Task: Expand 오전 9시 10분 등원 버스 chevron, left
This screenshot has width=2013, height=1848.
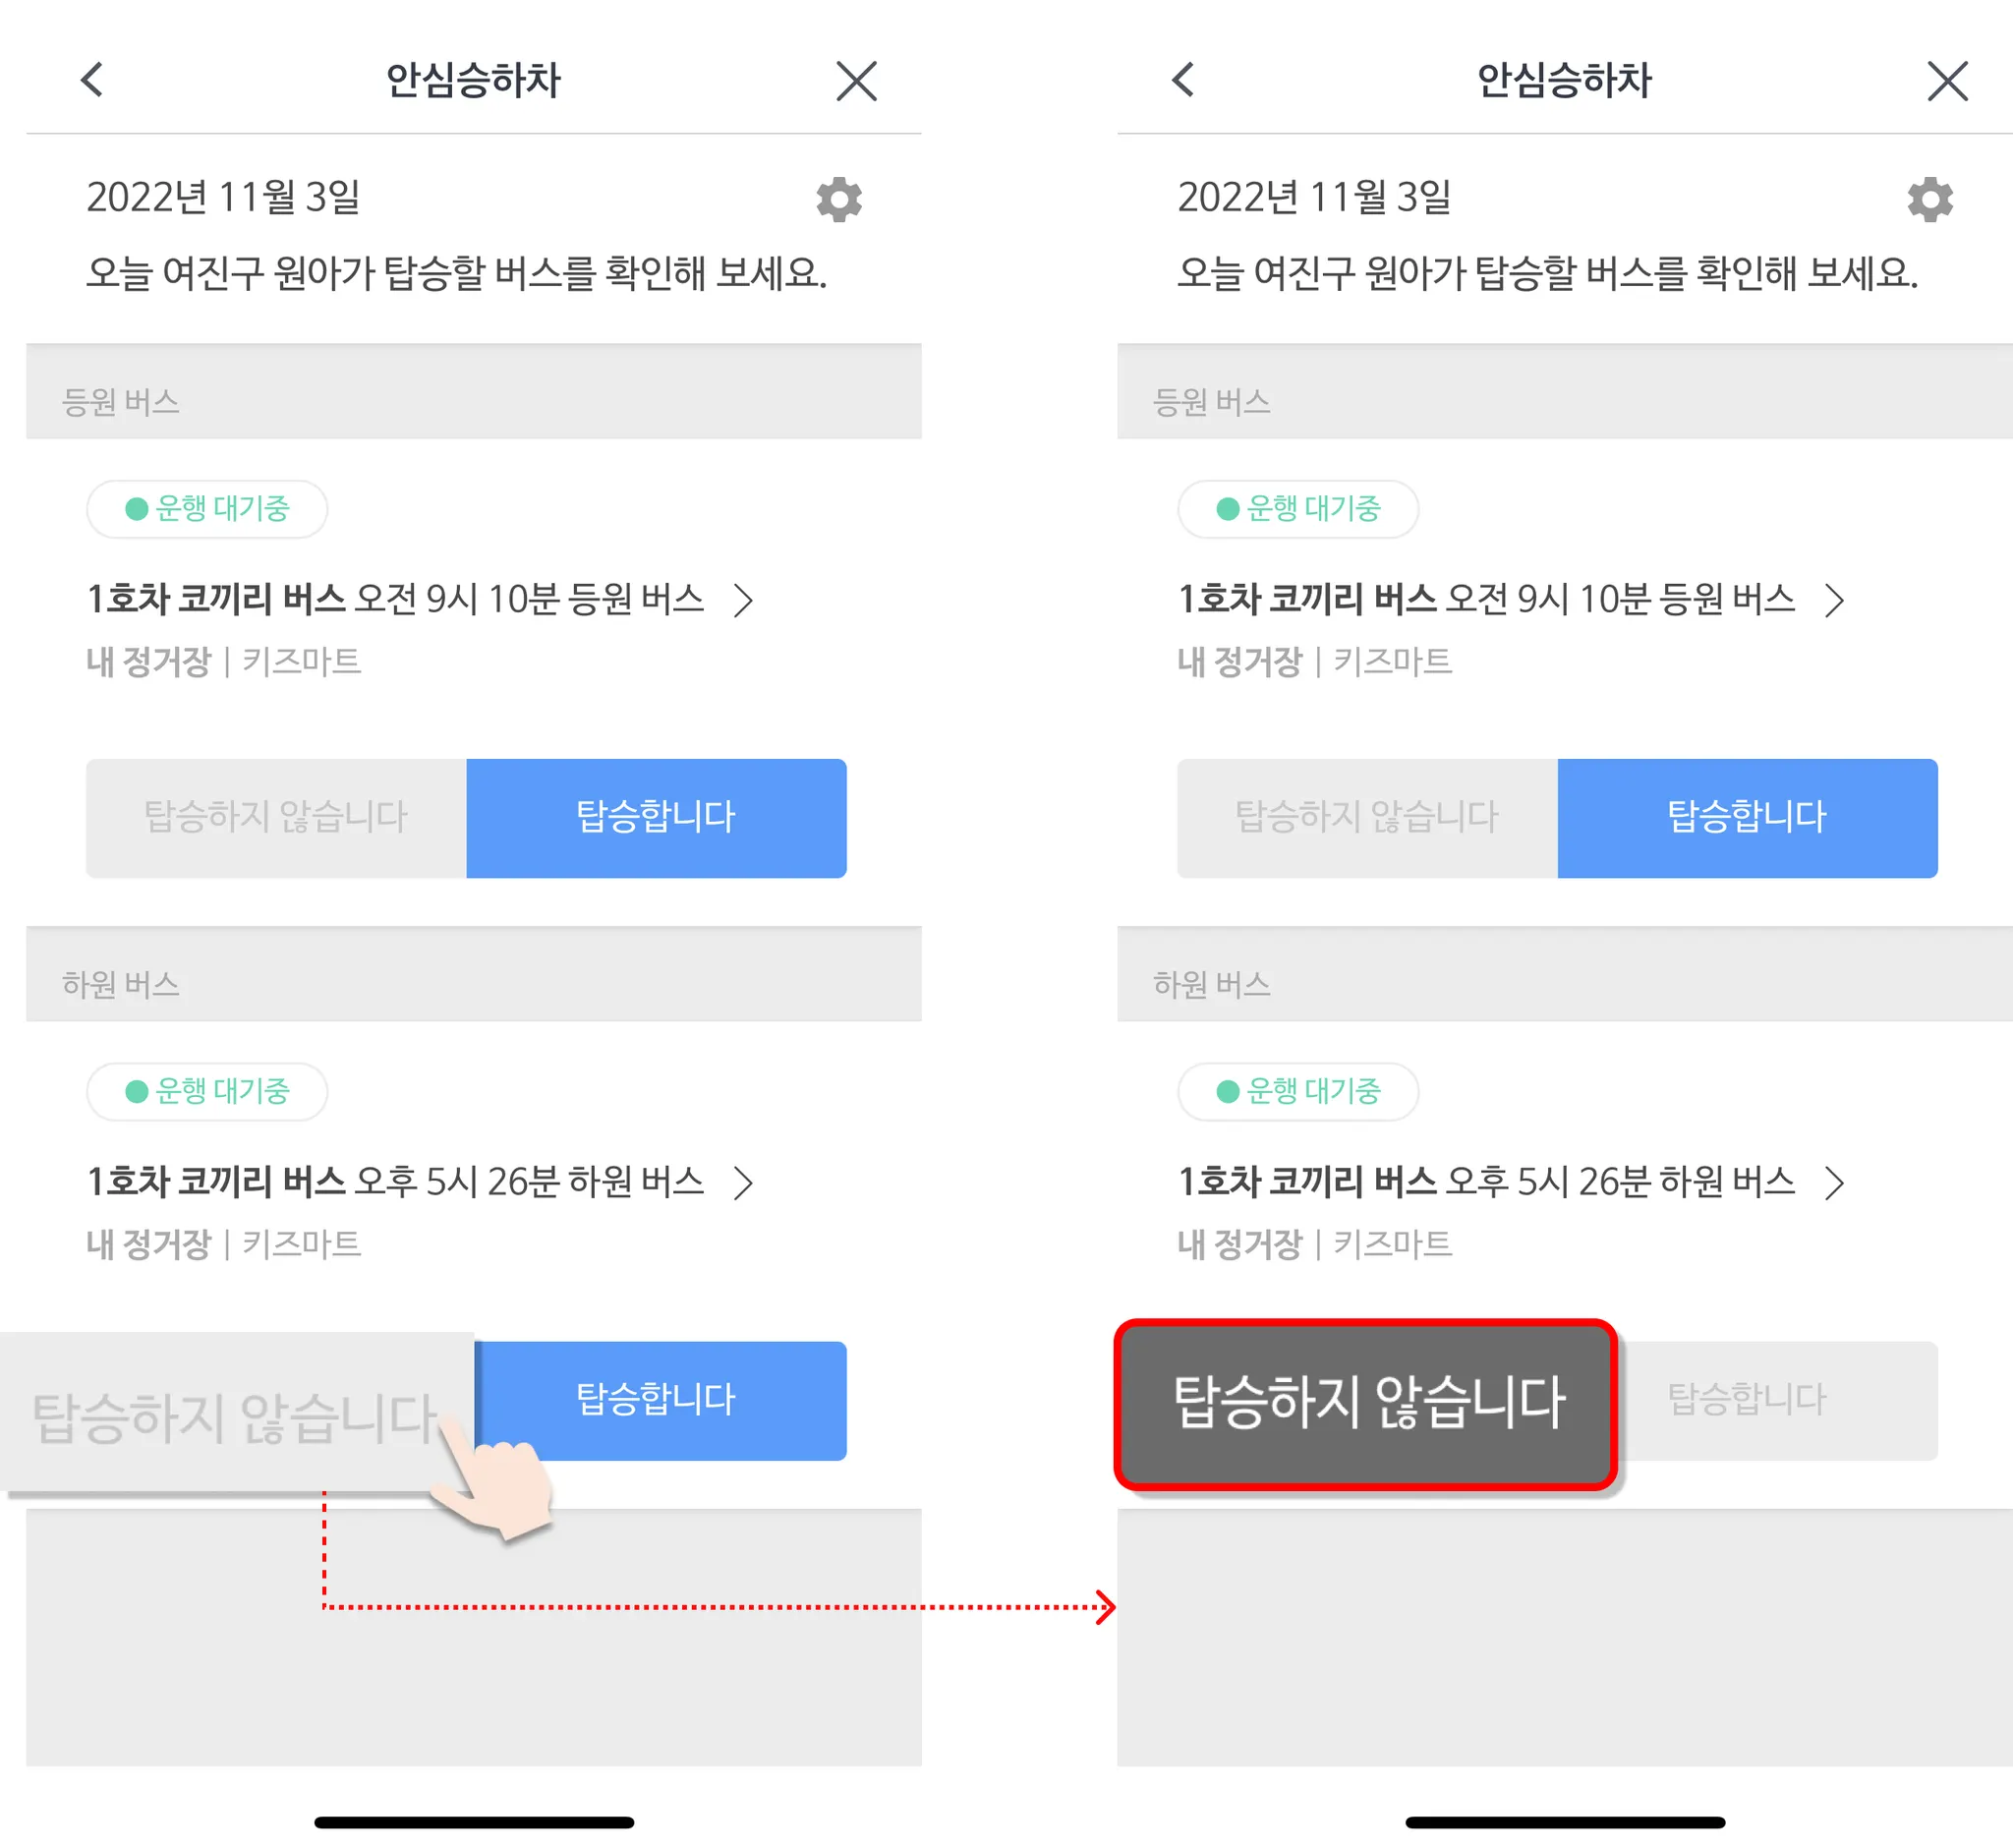Action: [x=743, y=600]
